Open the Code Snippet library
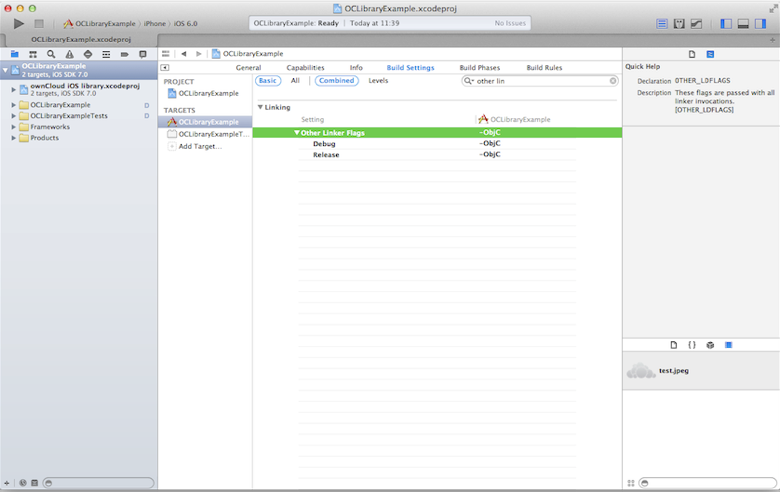Viewport: 780px width, 492px height. [691, 345]
